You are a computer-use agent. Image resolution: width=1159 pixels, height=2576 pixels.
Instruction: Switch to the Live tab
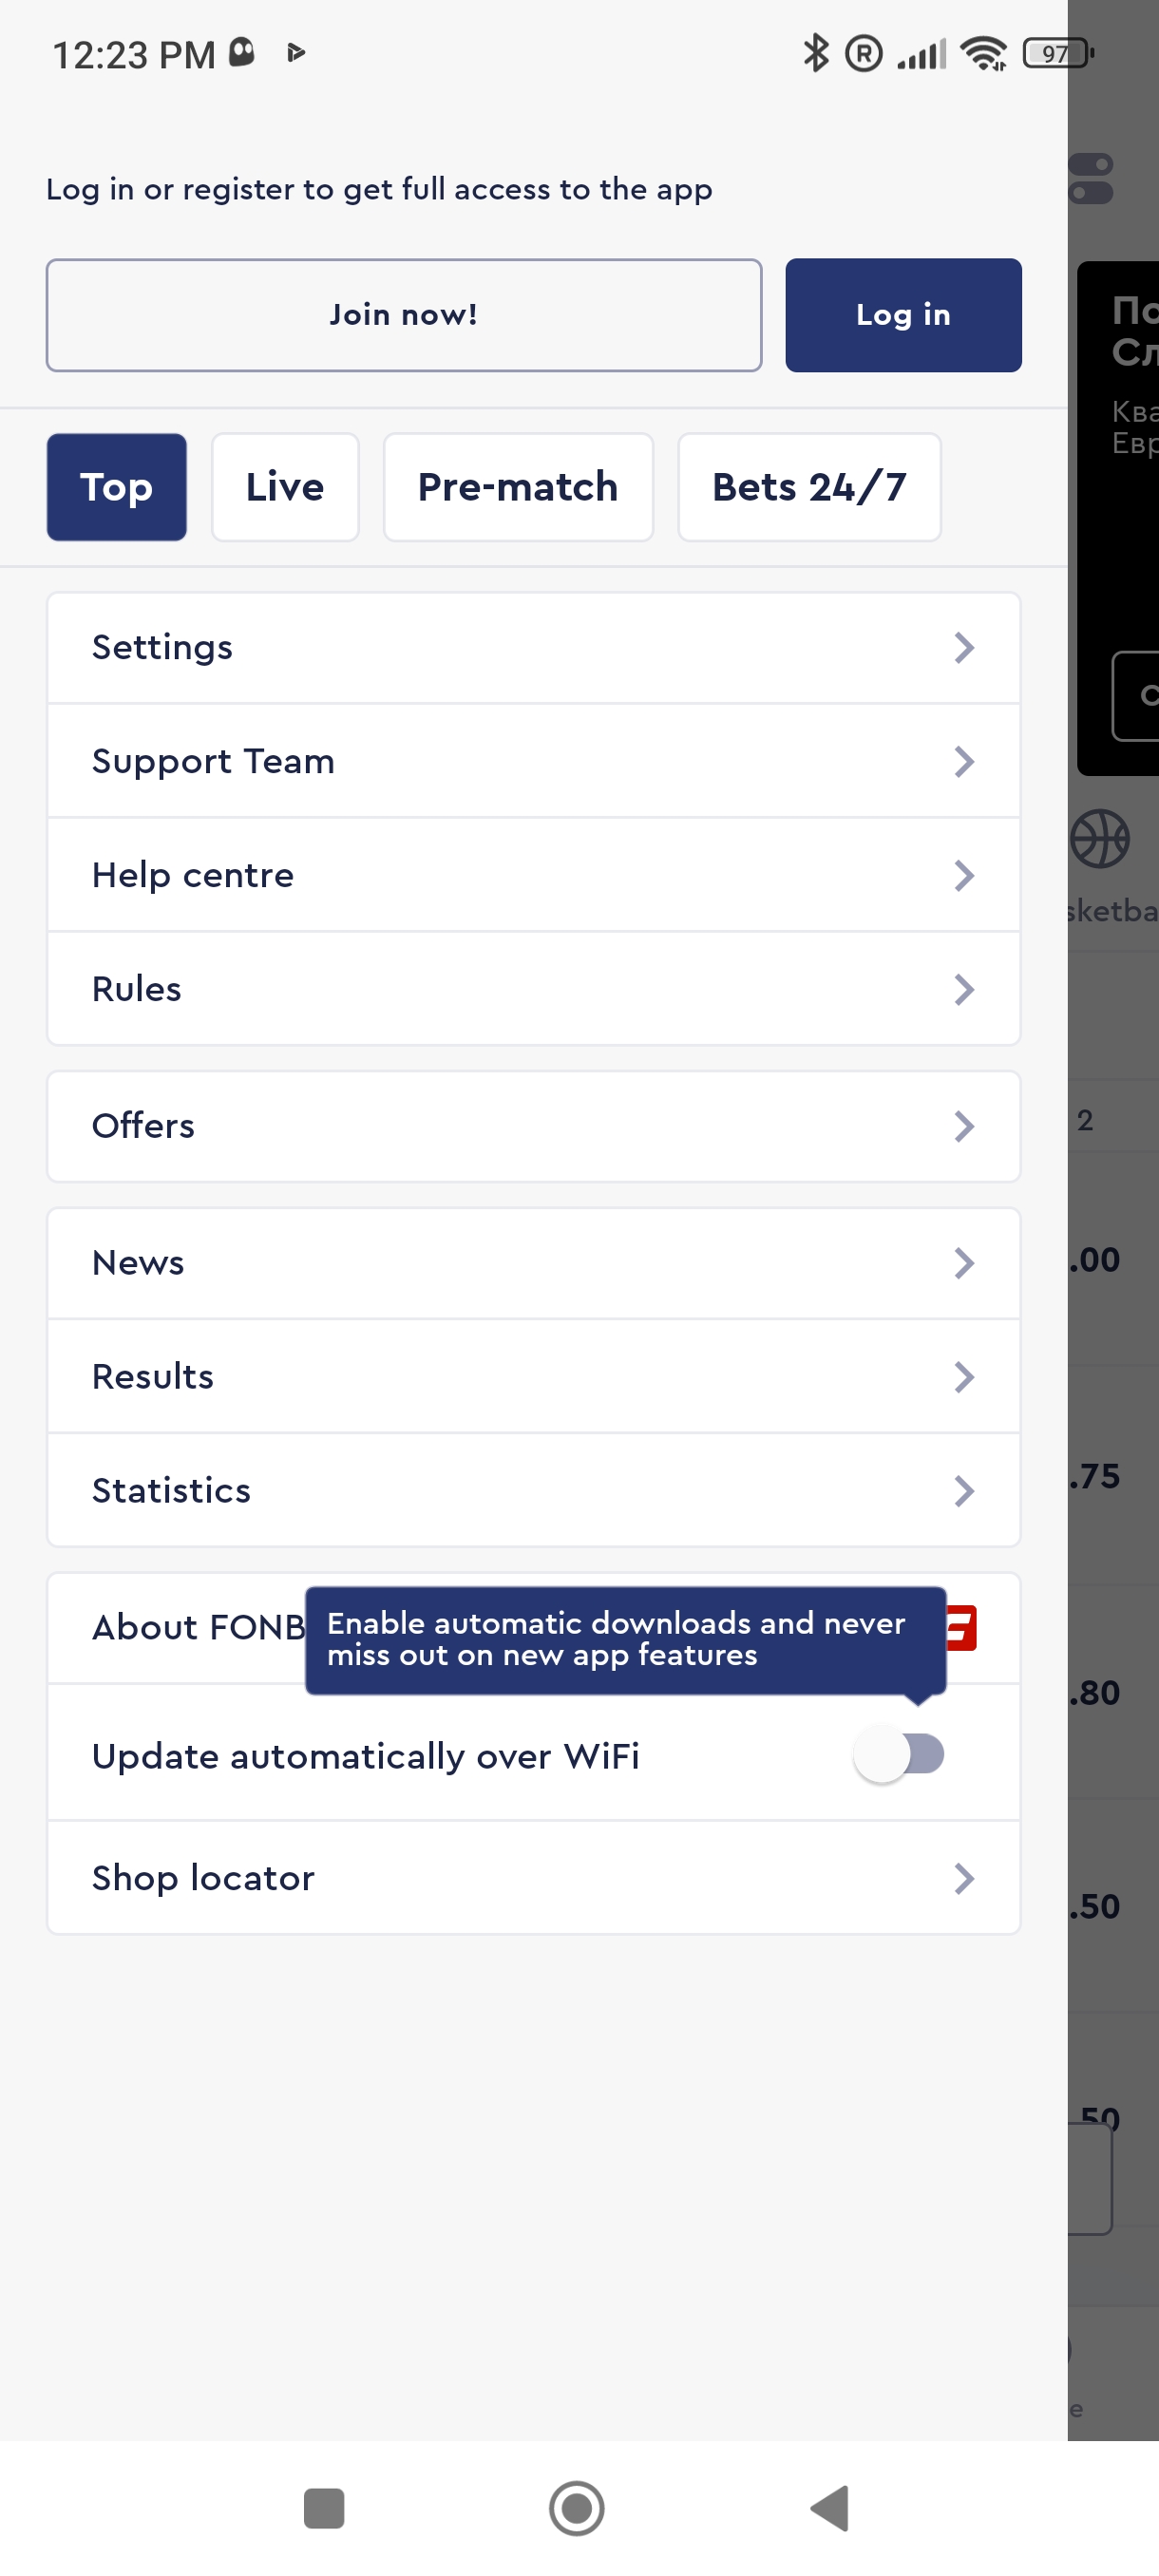285,488
